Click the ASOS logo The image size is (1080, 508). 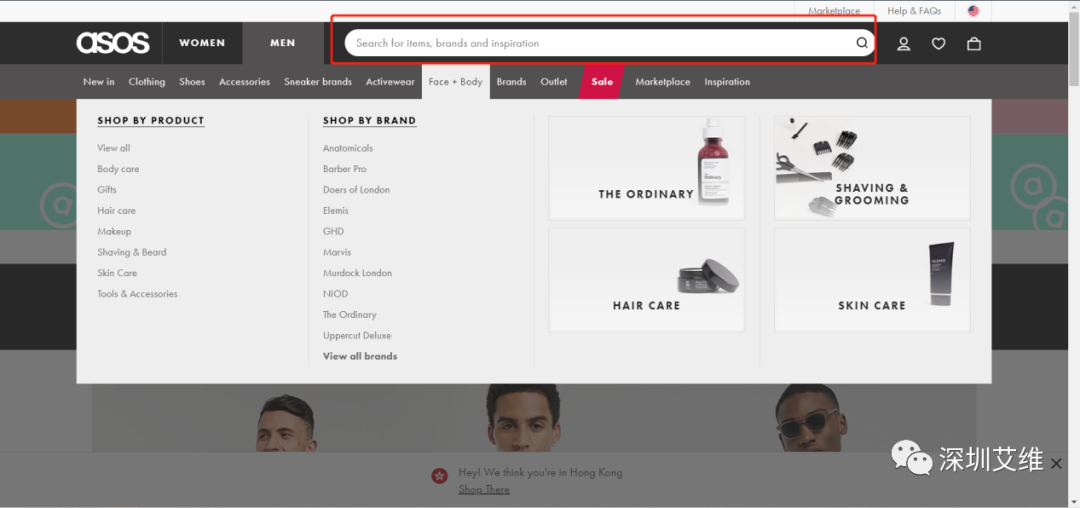(113, 43)
